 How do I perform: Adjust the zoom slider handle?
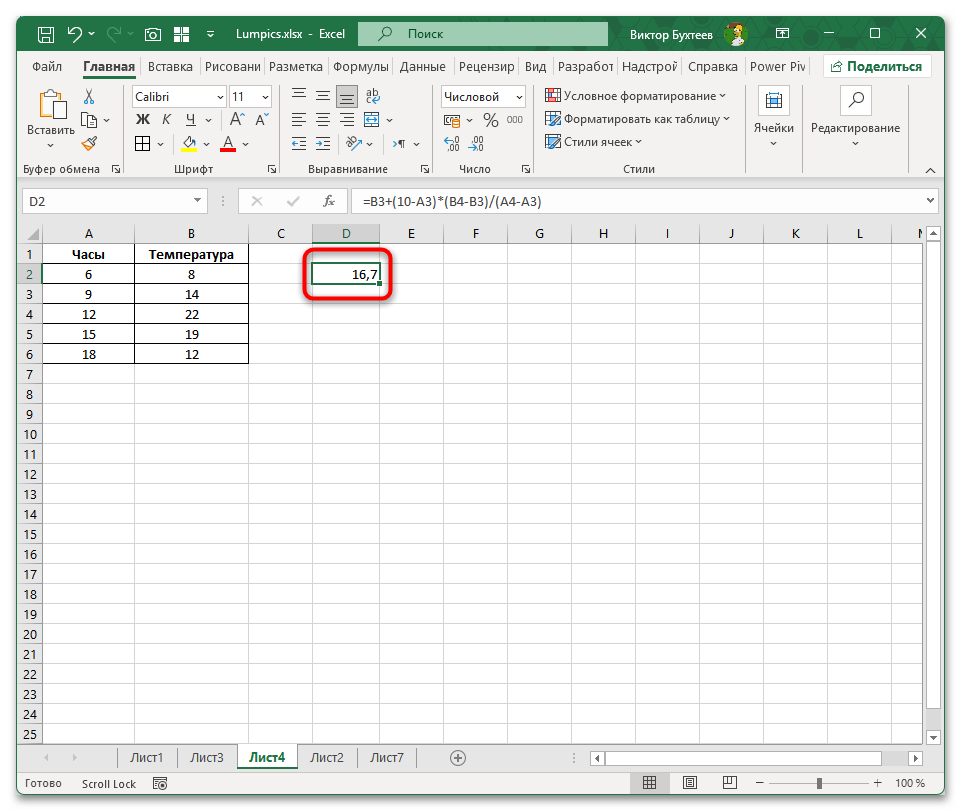819,783
